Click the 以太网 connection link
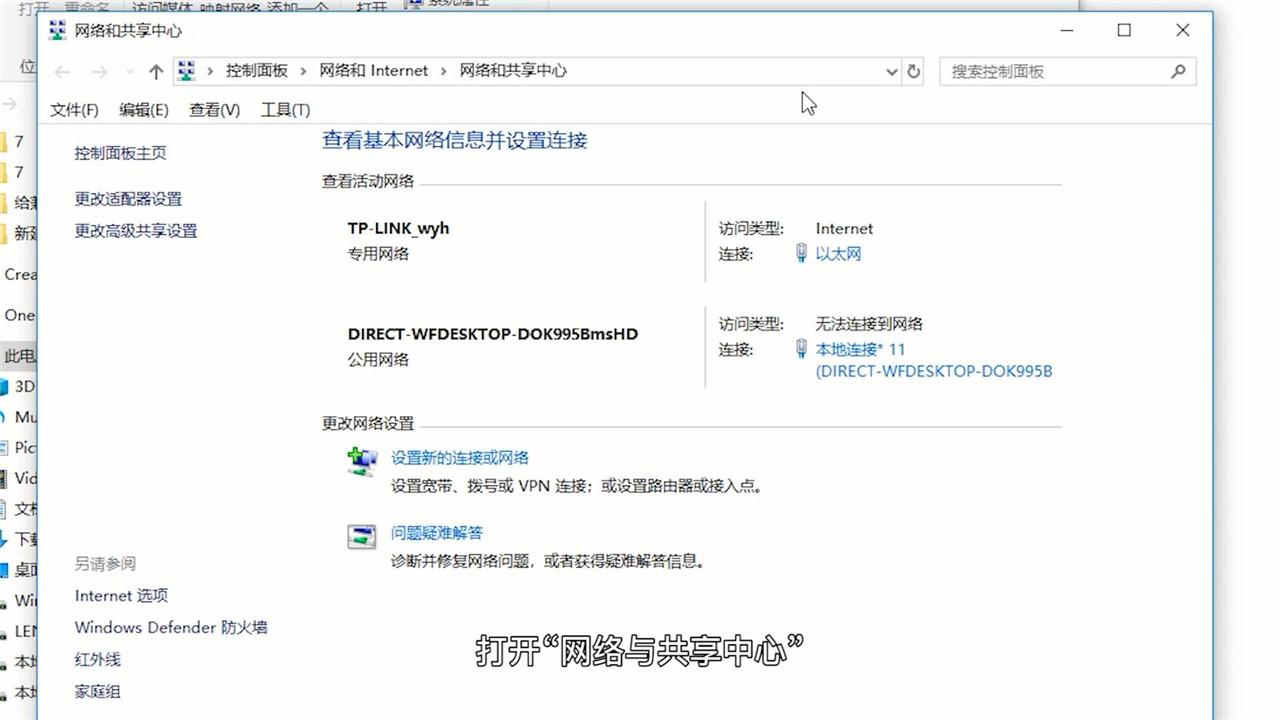 pos(838,253)
